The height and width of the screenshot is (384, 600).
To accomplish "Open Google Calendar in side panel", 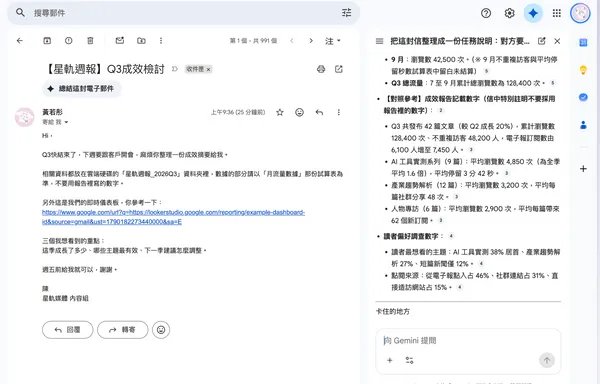I will click(583, 42).
